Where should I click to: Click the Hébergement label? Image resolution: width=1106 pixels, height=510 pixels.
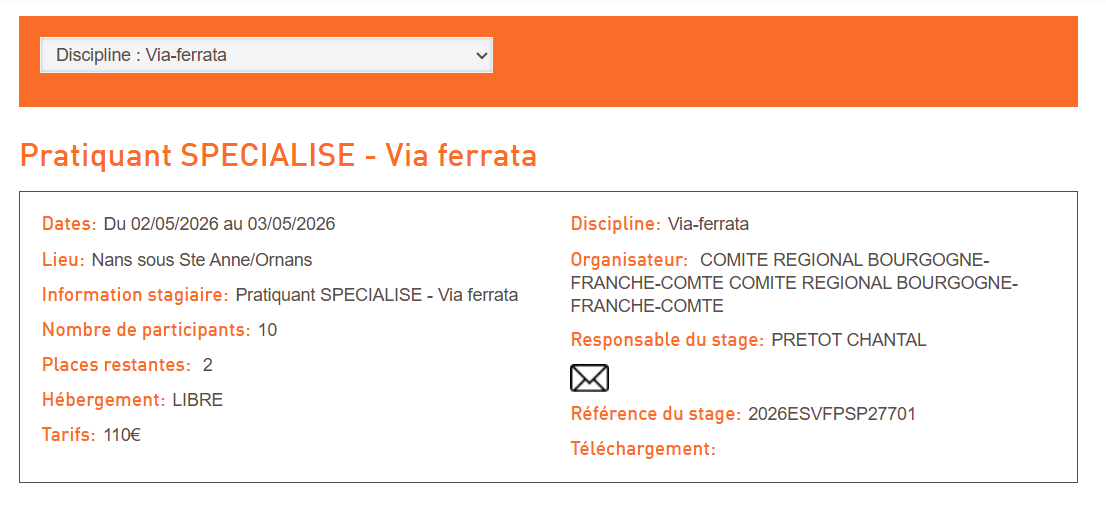click(x=103, y=400)
